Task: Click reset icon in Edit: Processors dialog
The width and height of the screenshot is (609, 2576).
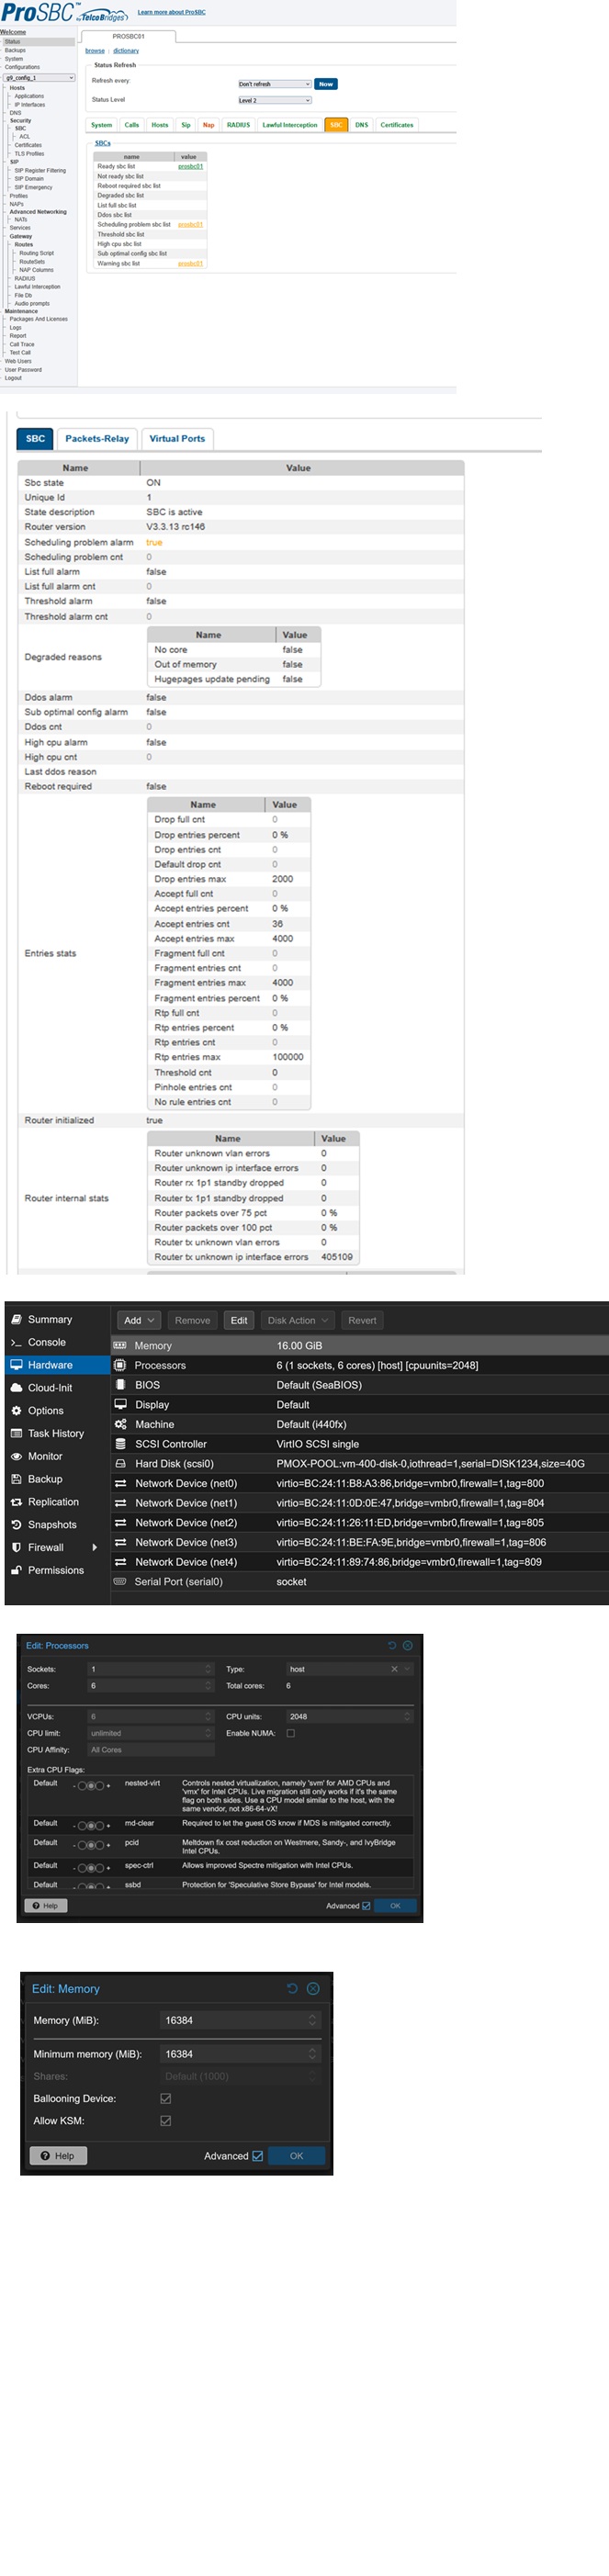Action: coord(392,1645)
